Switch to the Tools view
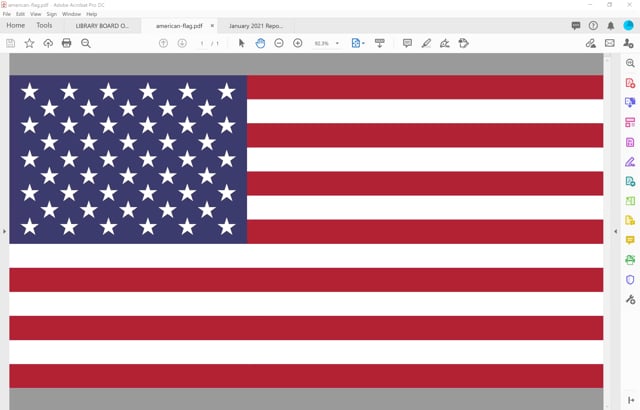 point(44,25)
